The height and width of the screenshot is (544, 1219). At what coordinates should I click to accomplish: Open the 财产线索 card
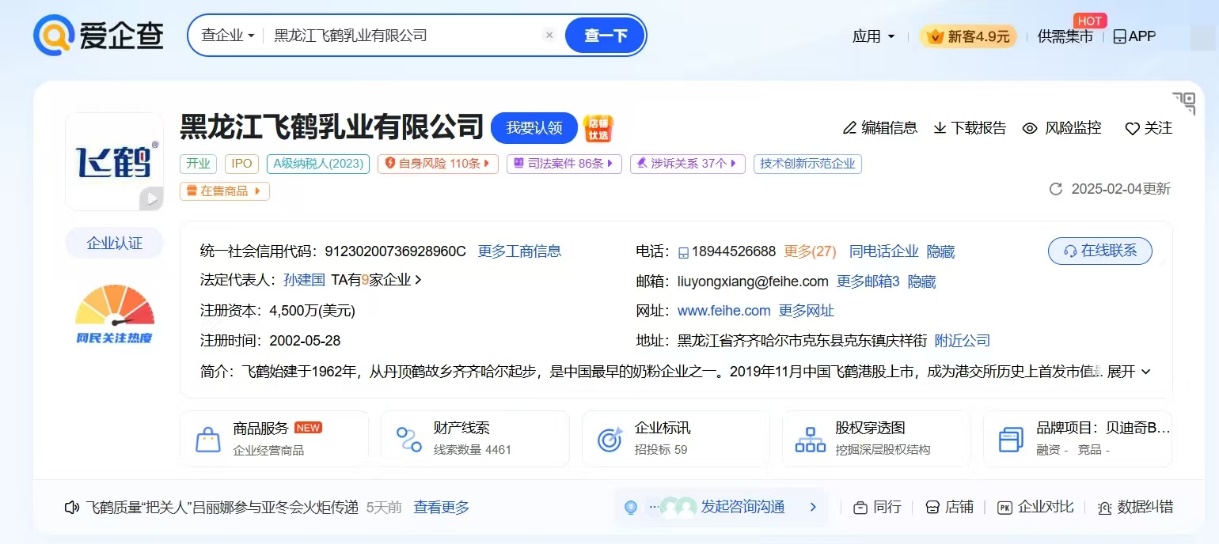coord(474,438)
